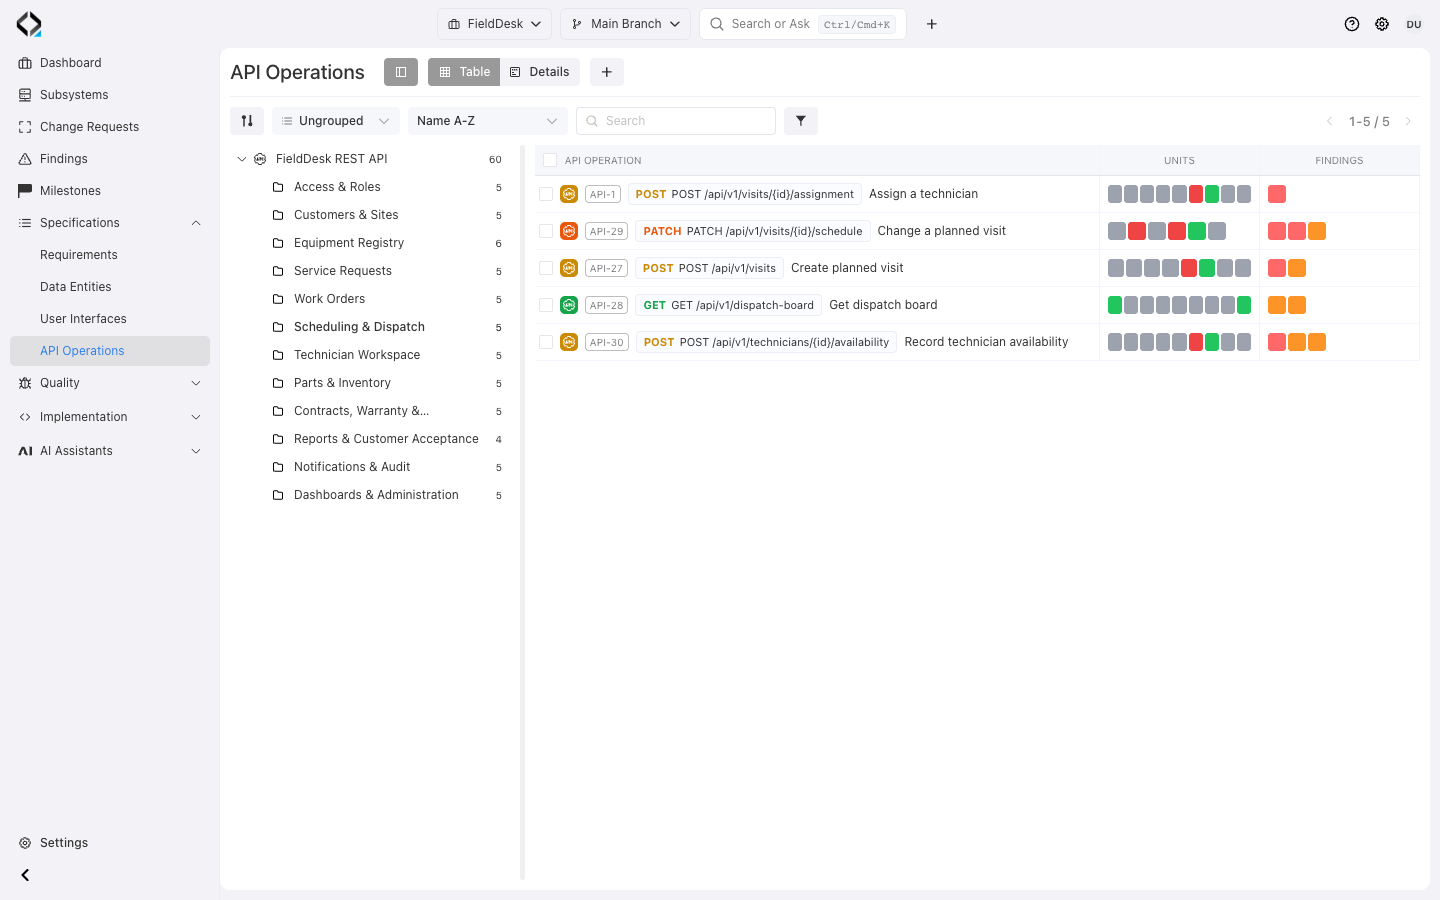Viewport: 1440px width, 900px height.
Task: Go to the previous page arrow
Action: pyautogui.click(x=1330, y=121)
